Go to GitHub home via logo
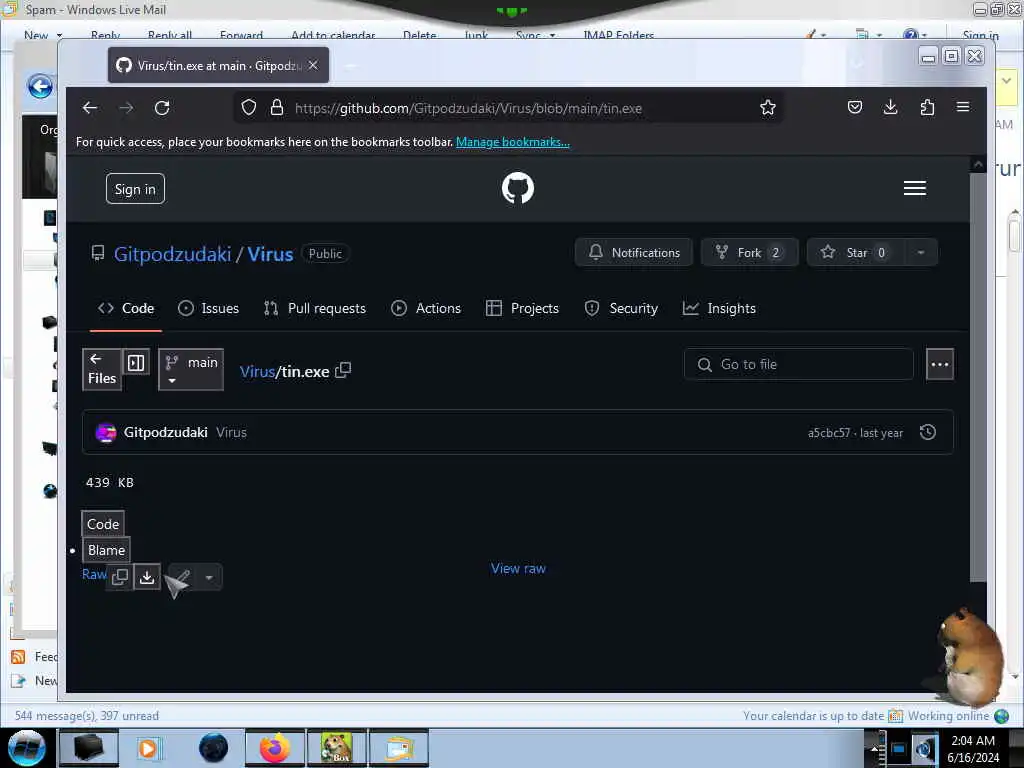 point(518,188)
